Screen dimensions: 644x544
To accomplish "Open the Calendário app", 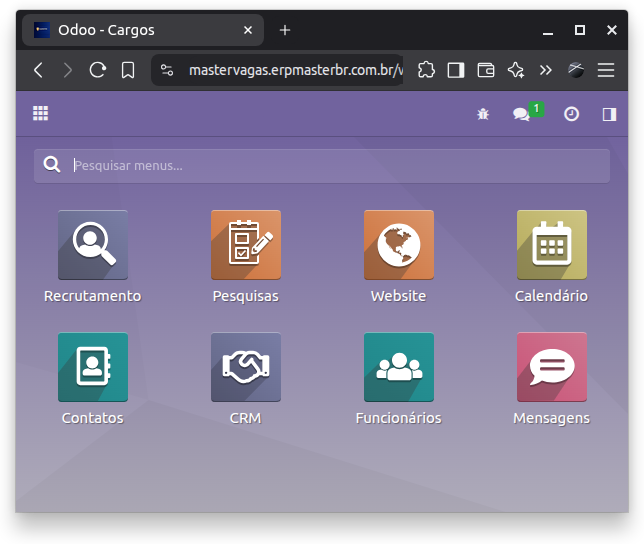I will tap(551, 245).
